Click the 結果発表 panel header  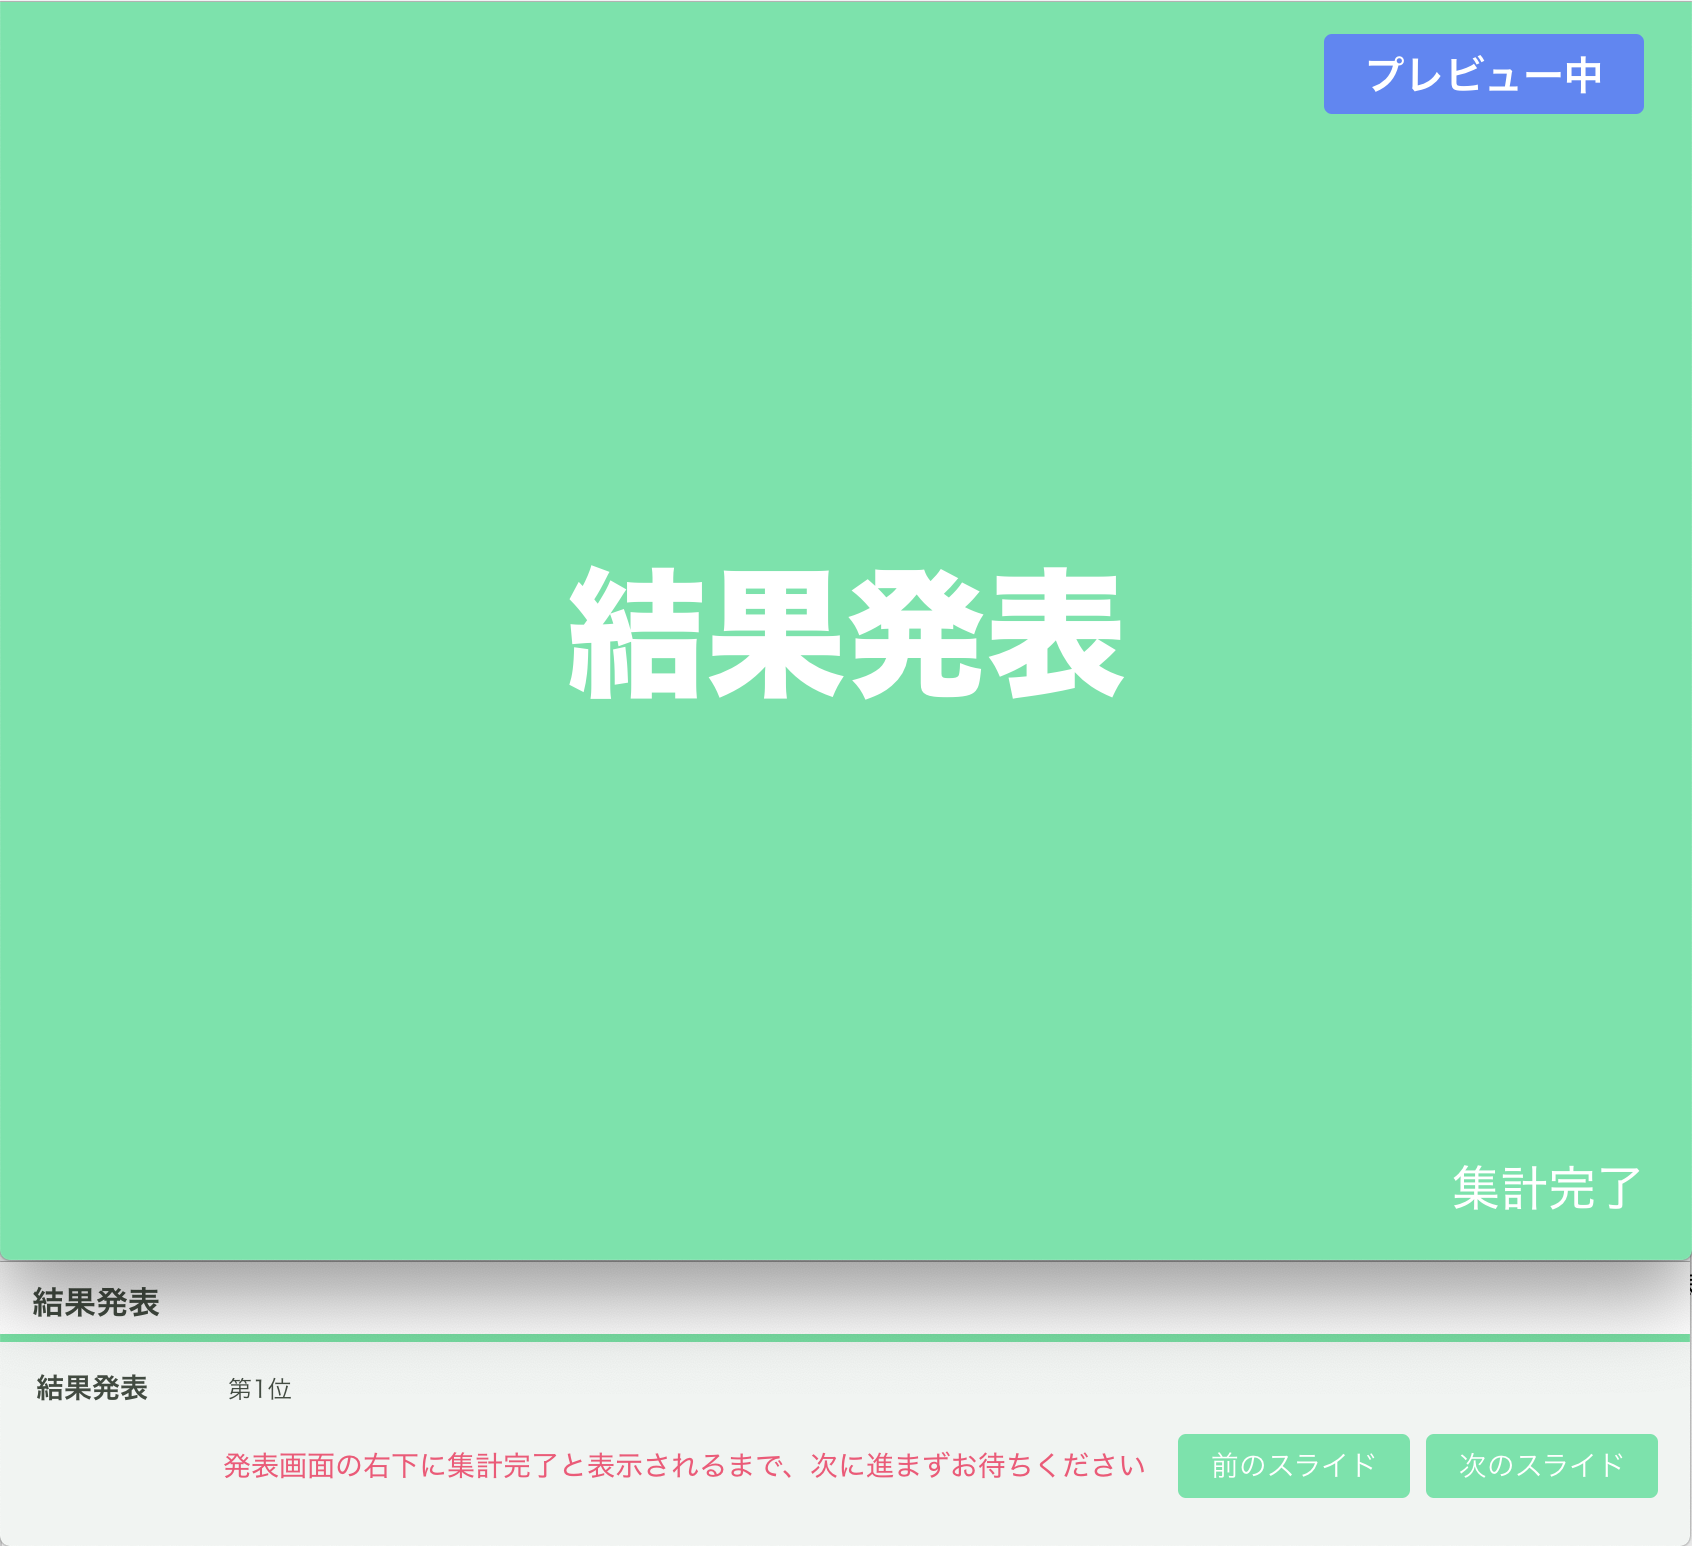pos(96,1302)
